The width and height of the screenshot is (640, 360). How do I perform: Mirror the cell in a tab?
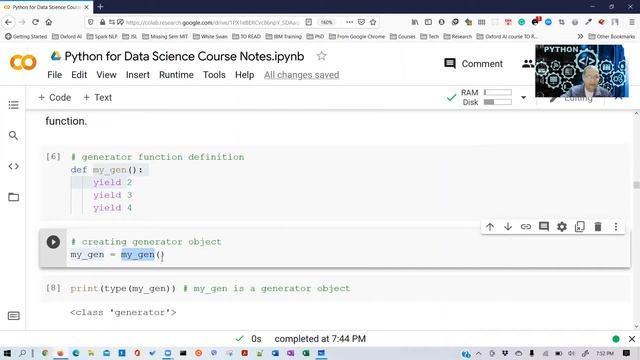pos(580,227)
